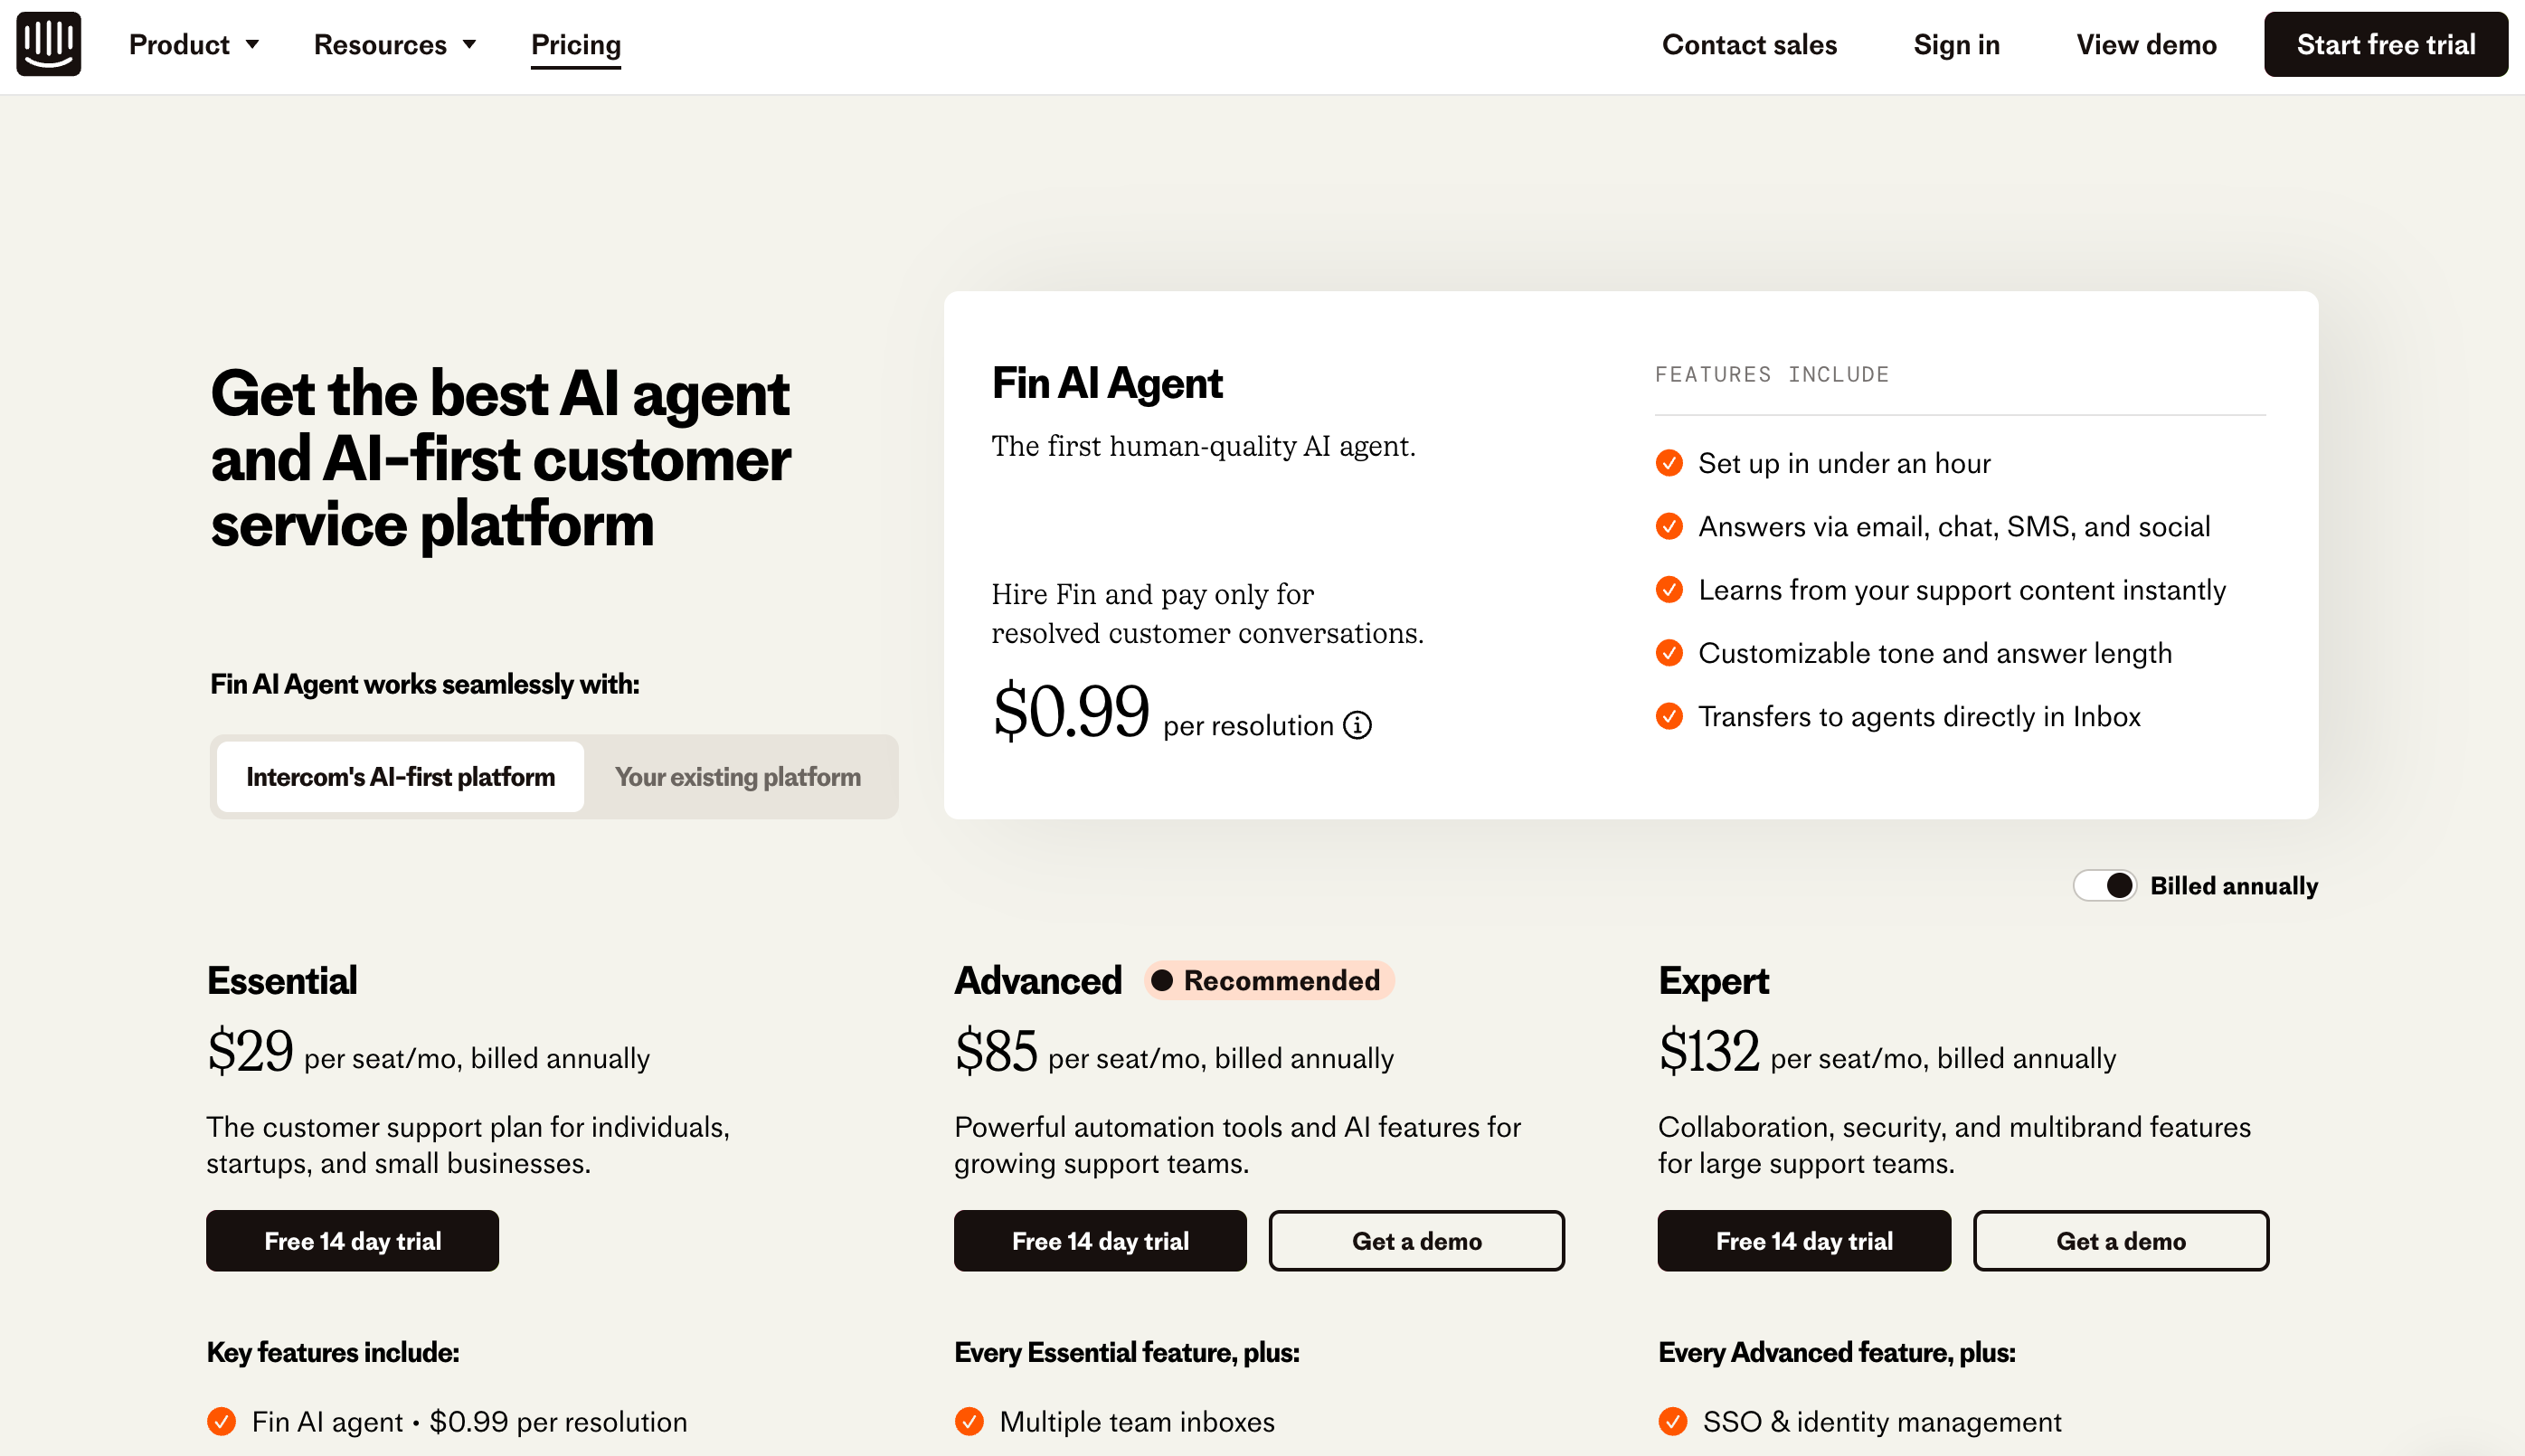This screenshot has height=1456, width=2525.
Task: Click the Sign in link
Action: click(1956, 45)
